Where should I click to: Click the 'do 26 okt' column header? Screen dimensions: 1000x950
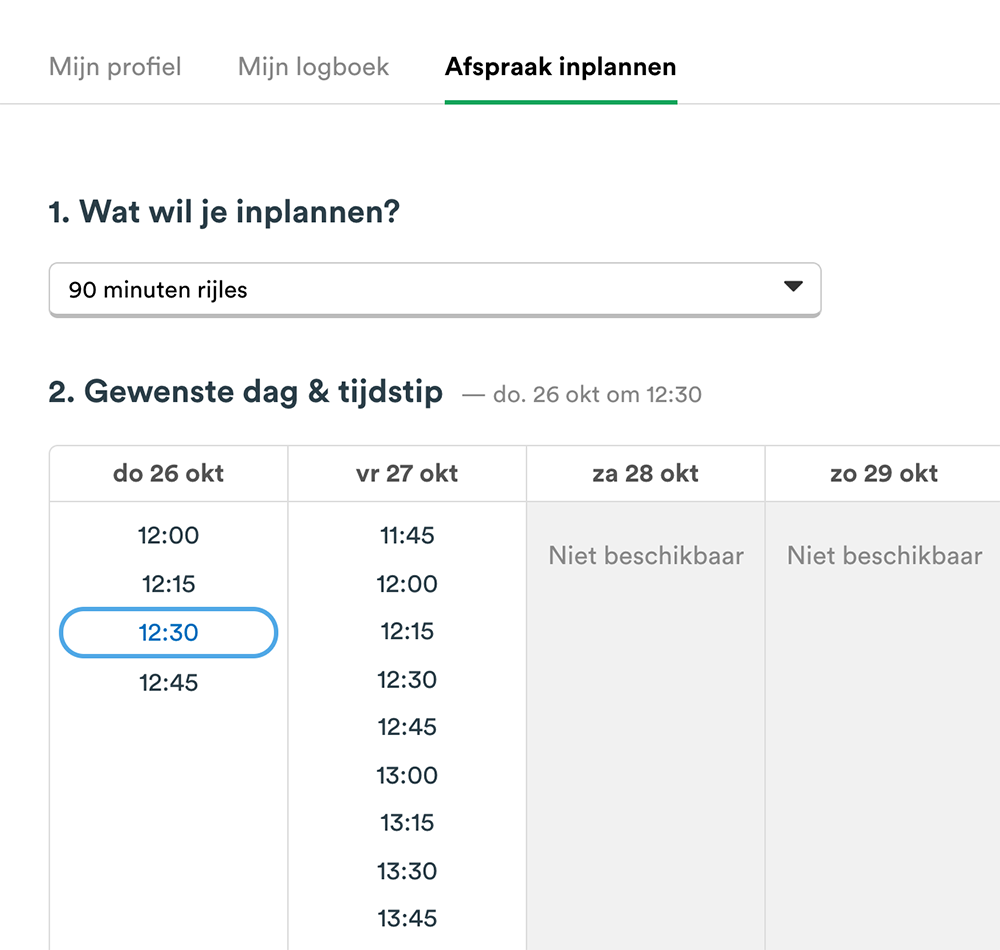coord(167,473)
